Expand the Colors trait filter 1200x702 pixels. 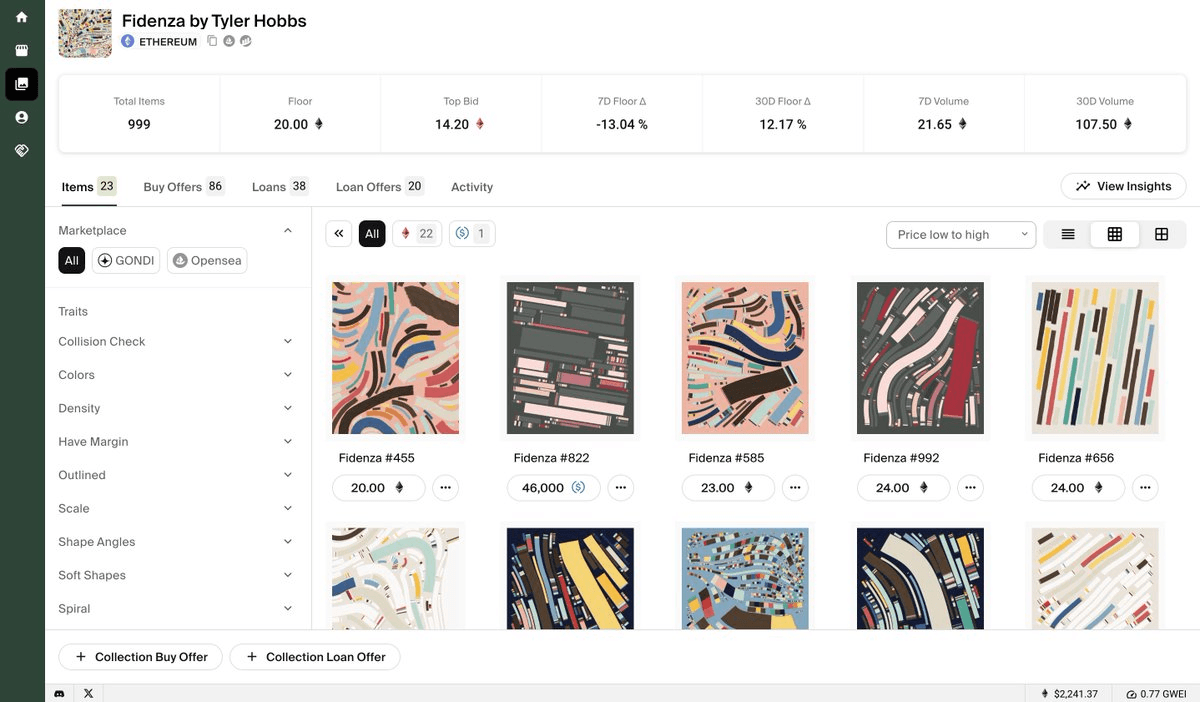(x=175, y=375)
